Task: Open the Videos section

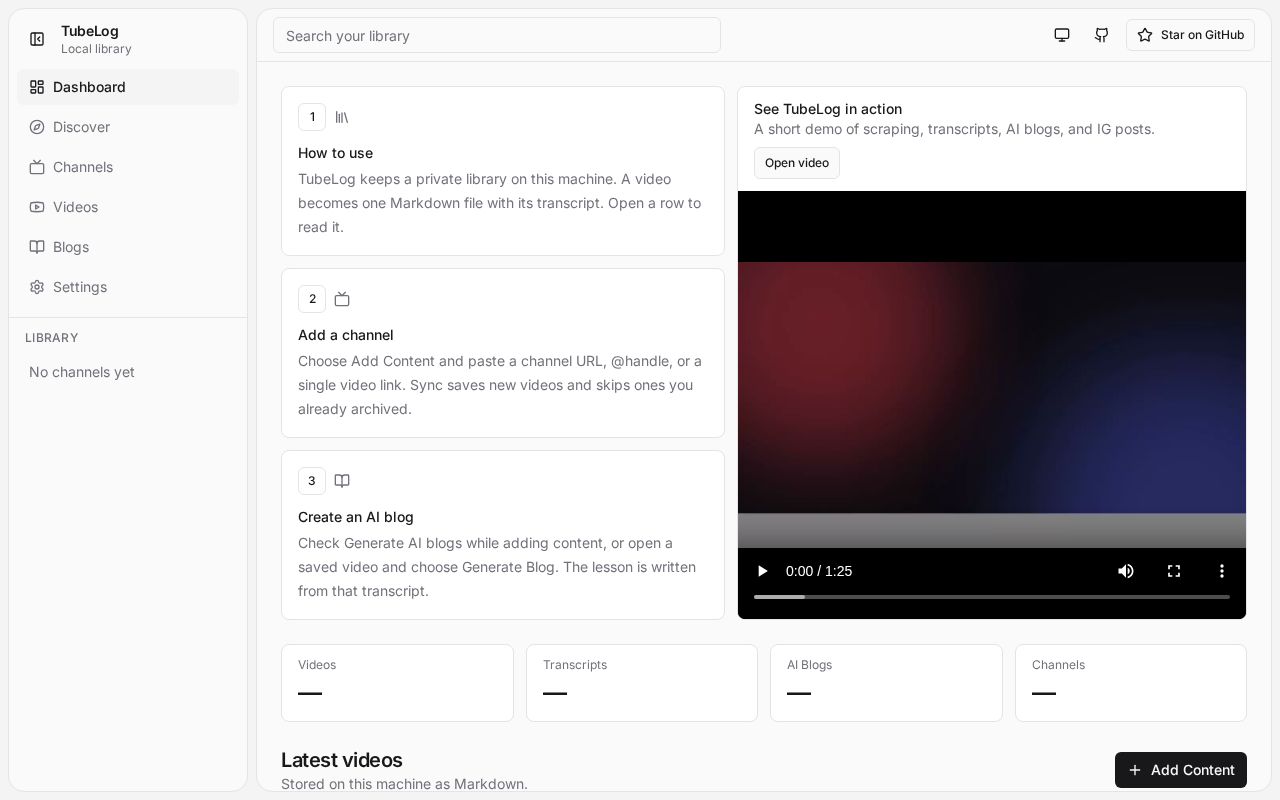Action: point(128,207)
